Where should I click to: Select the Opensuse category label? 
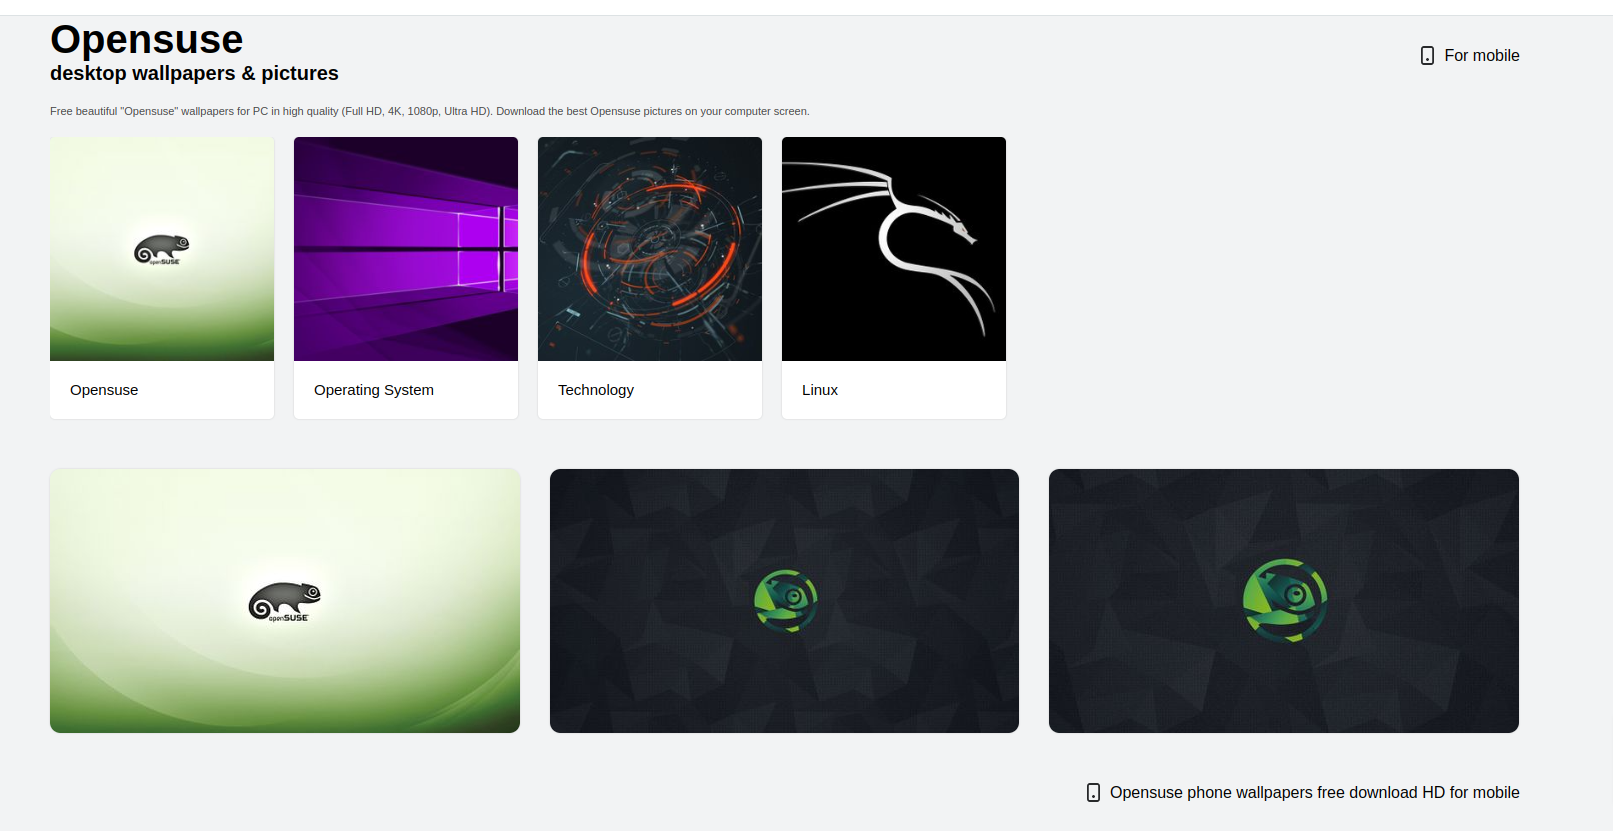pos(104,390)
